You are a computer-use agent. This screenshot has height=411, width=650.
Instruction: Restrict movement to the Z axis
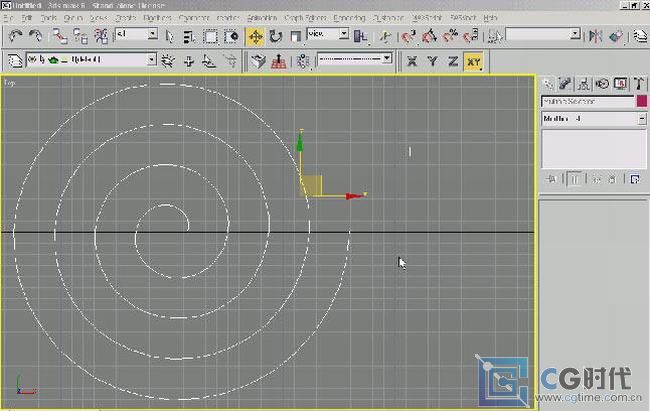[x=453, y=61]
